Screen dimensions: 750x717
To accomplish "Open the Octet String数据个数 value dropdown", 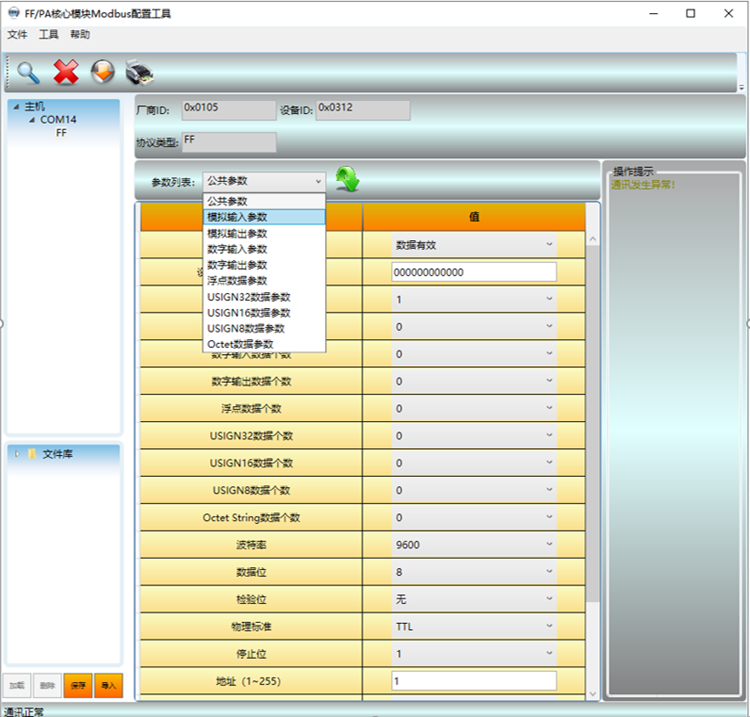I will click(x=474, y=518).
